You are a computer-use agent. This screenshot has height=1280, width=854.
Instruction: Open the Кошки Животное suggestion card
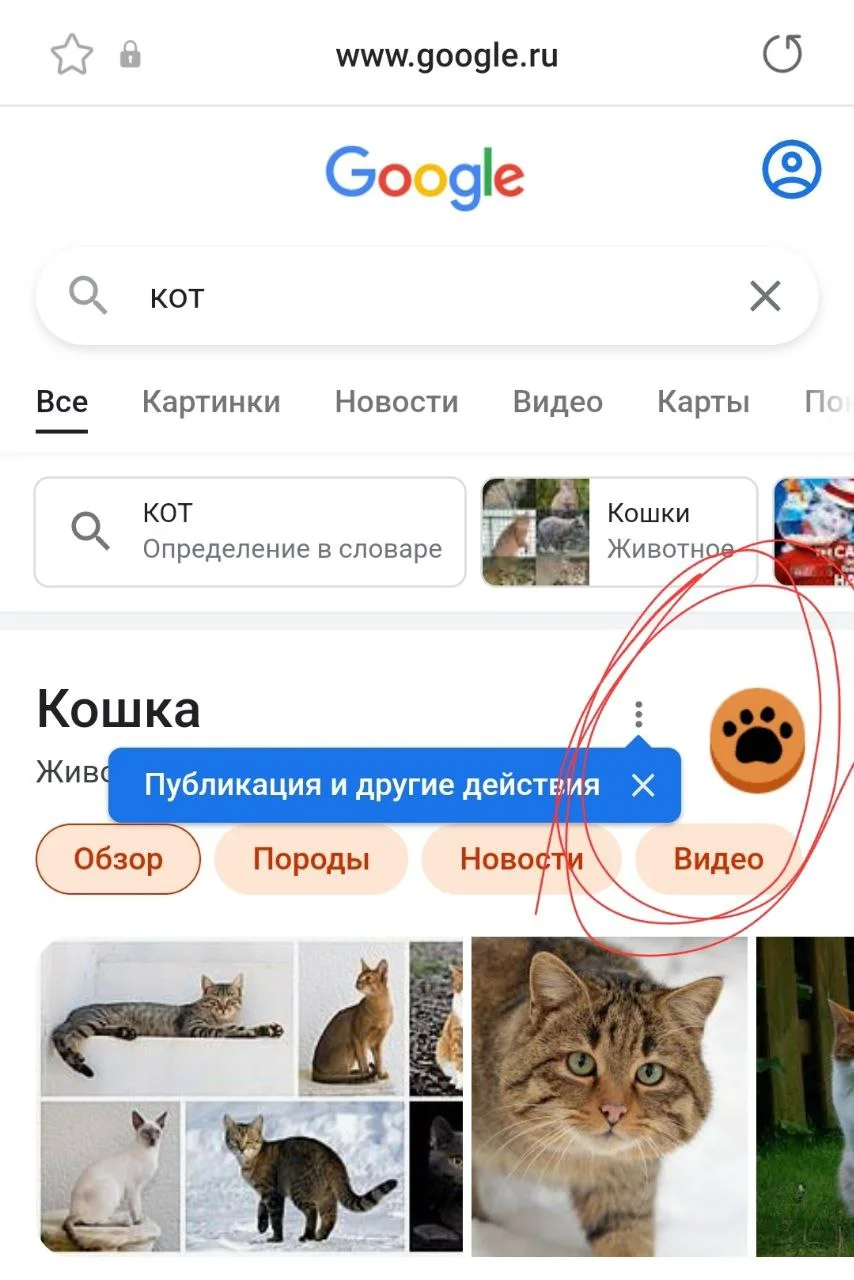[619, 531]
